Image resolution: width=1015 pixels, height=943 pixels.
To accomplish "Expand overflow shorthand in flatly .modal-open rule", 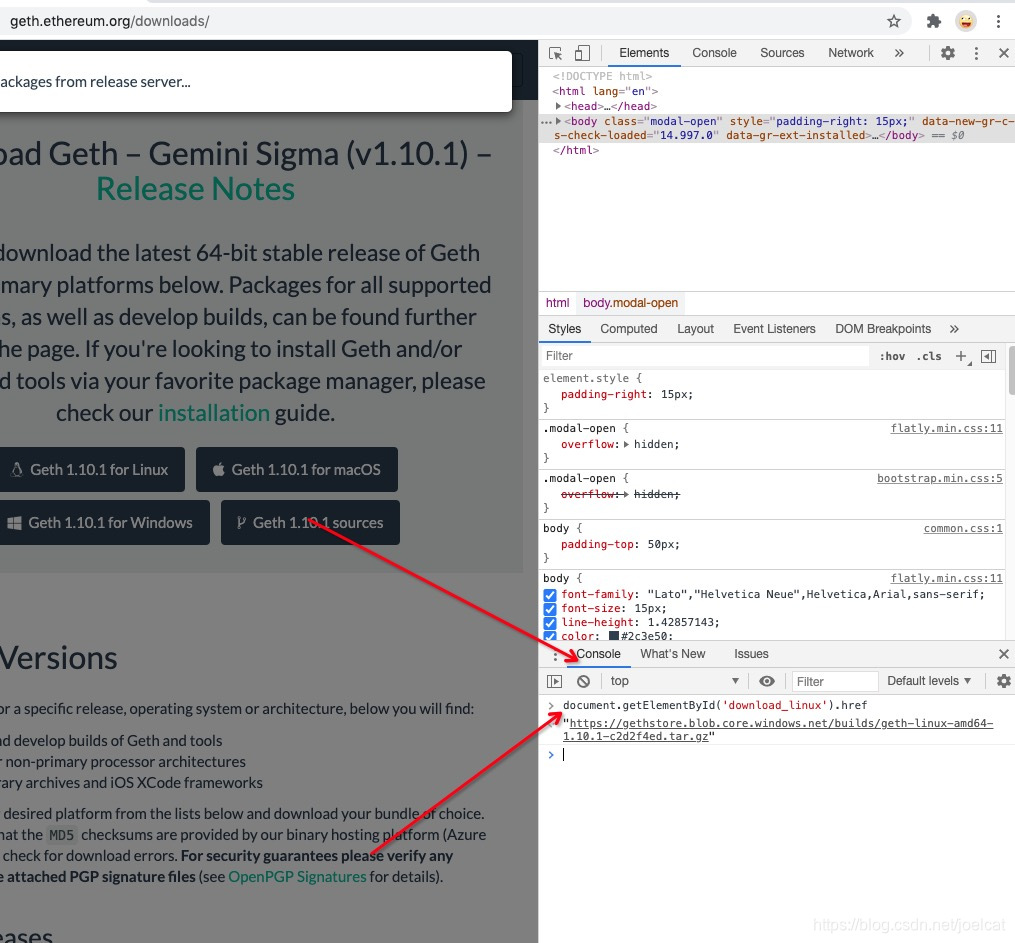I will coord(626,444).
